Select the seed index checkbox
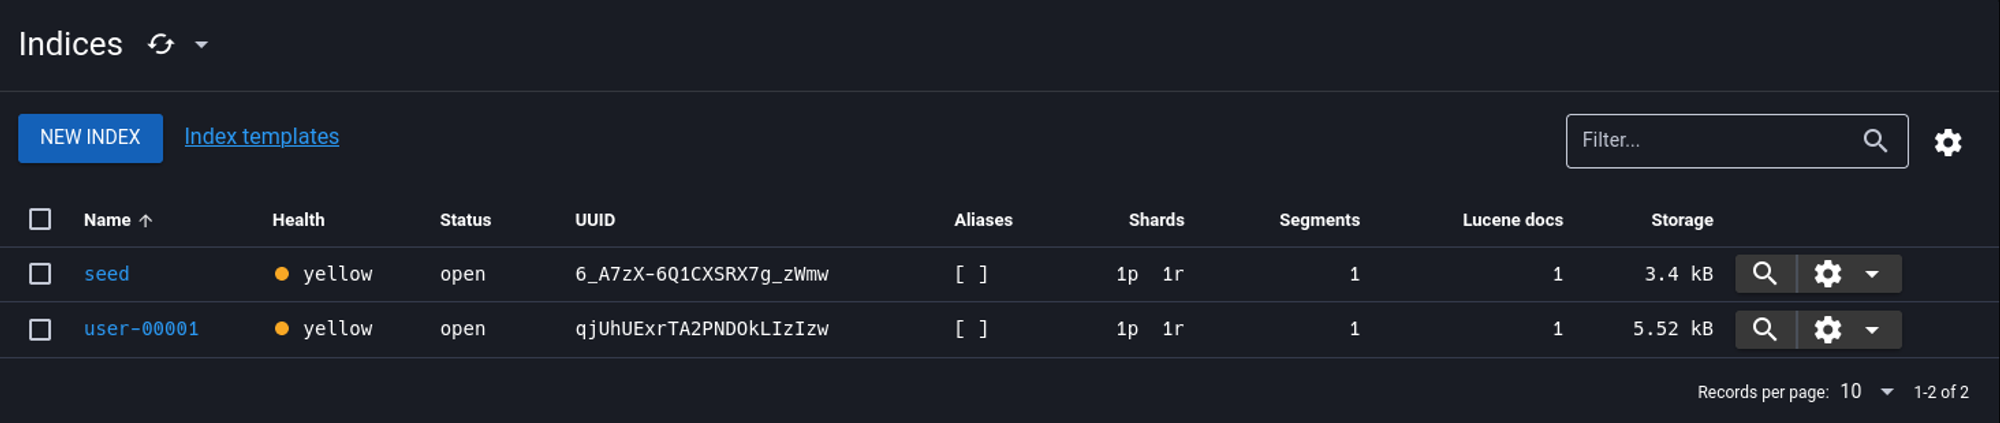This screenshot has width=2000, height=423. (40, 274)
